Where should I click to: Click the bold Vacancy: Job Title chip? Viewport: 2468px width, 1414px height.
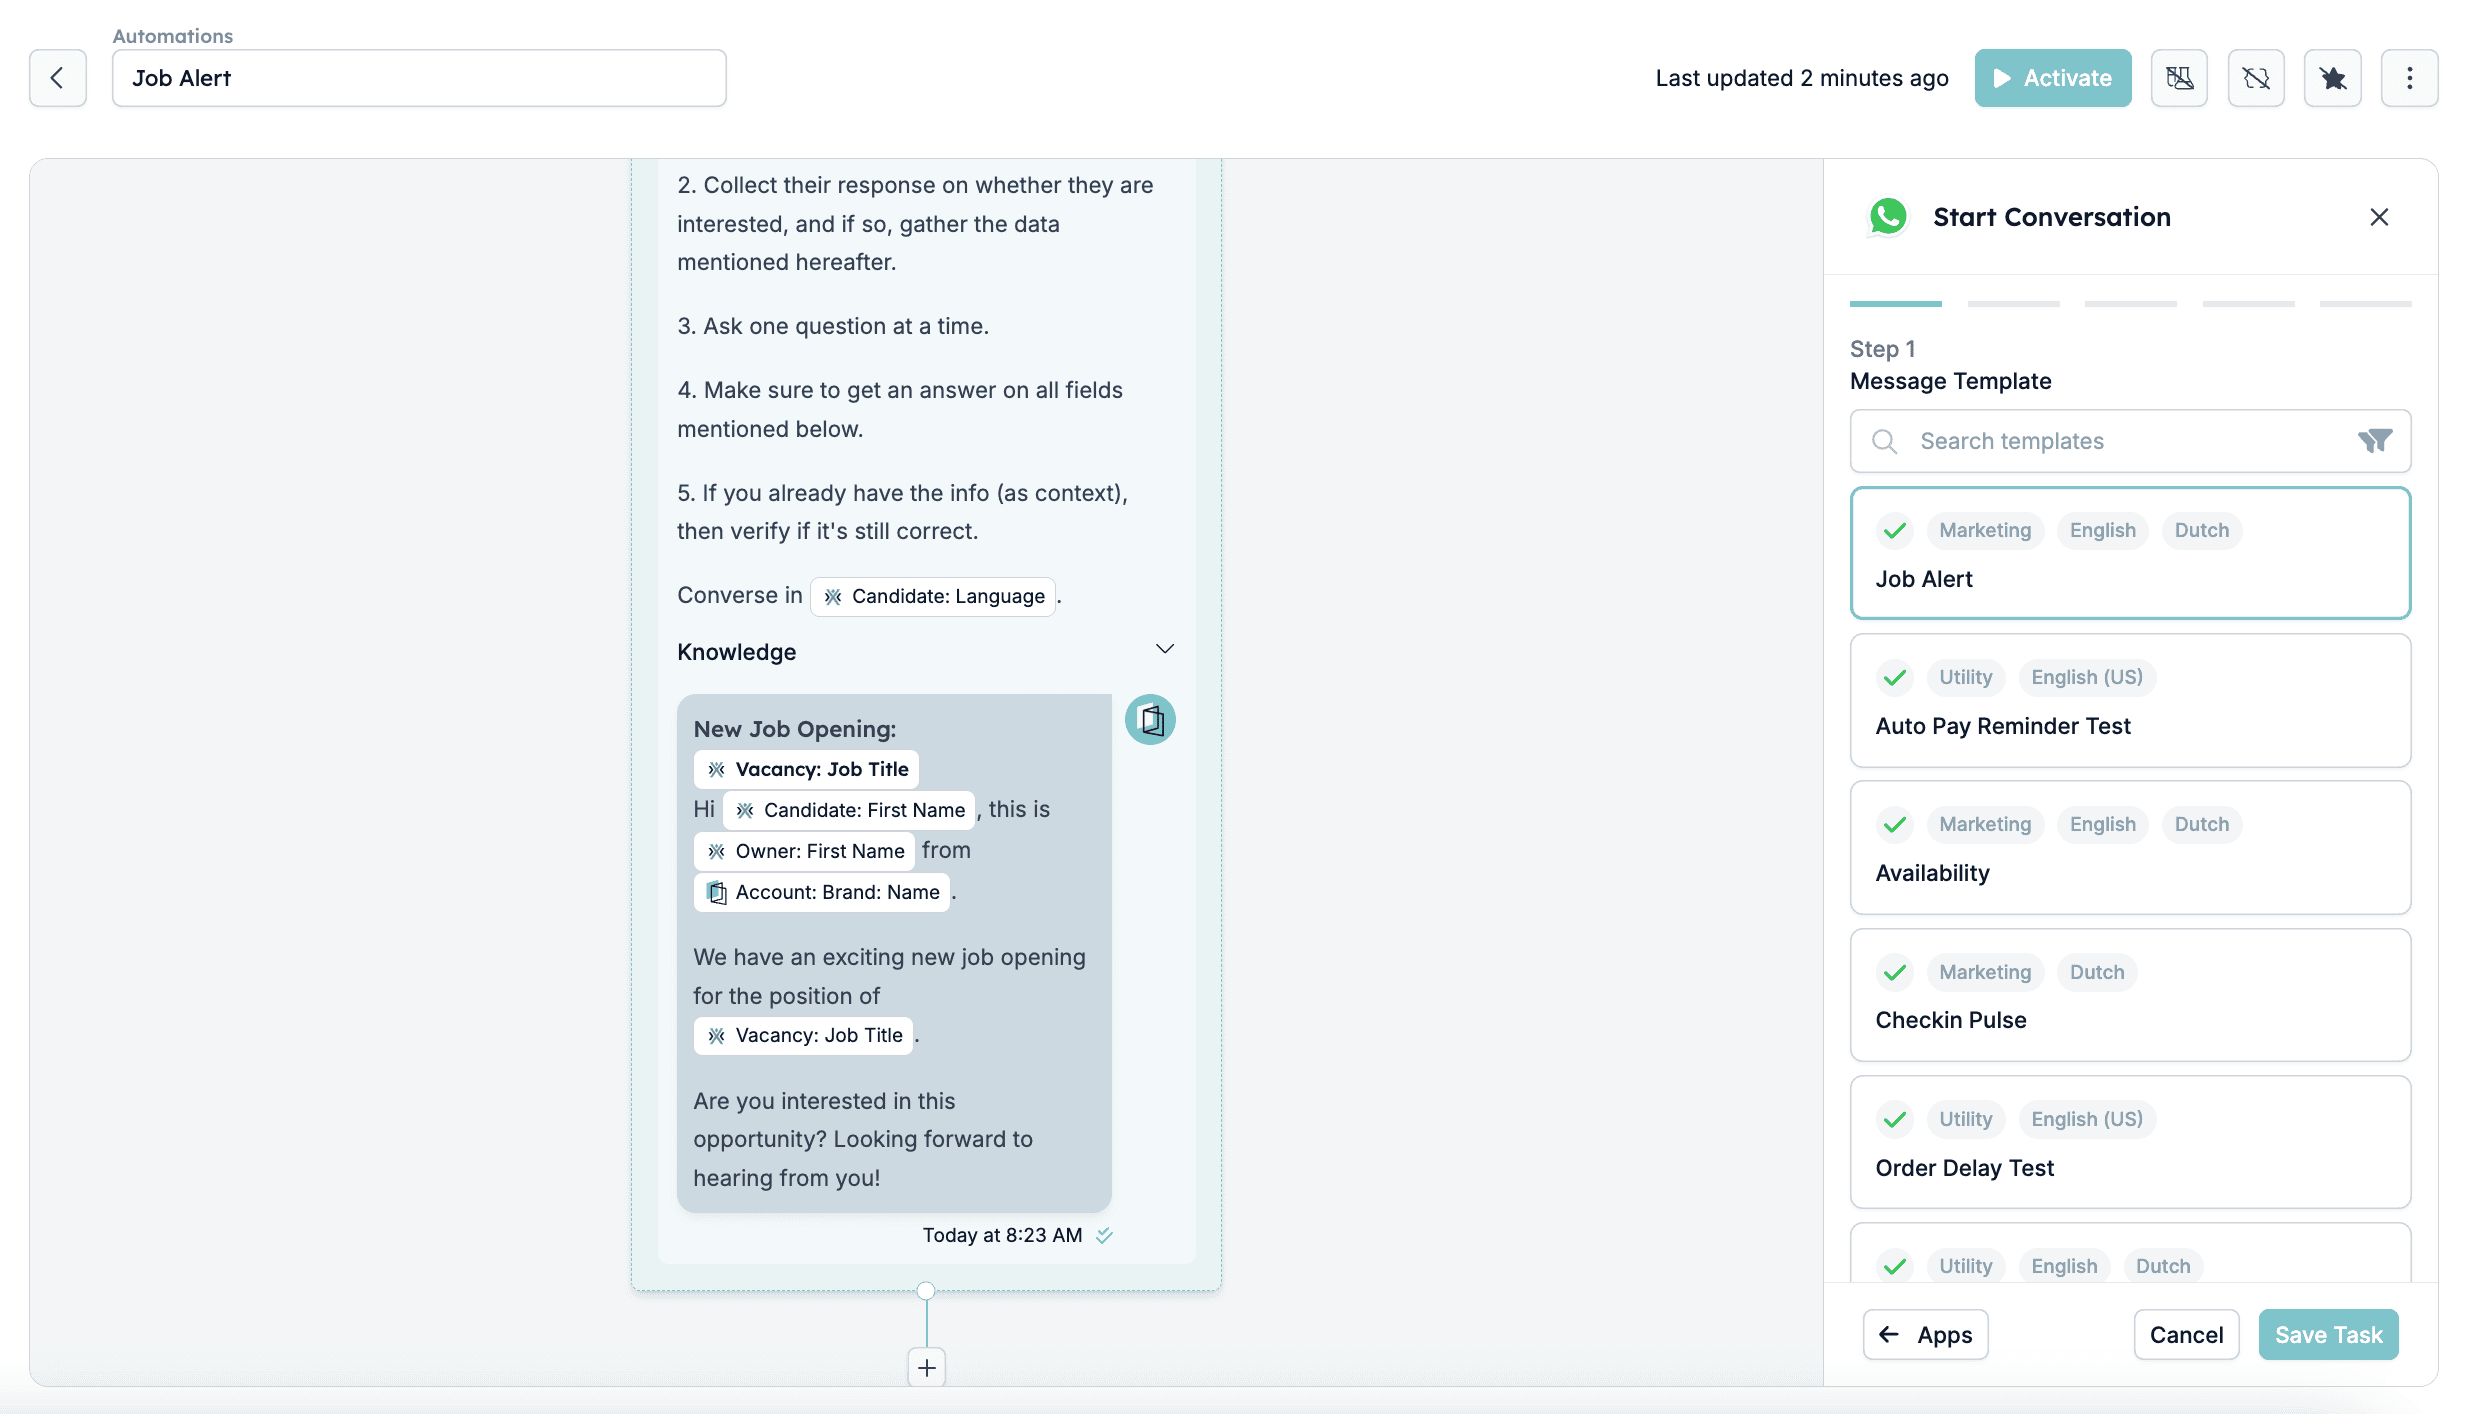(806, 769)
